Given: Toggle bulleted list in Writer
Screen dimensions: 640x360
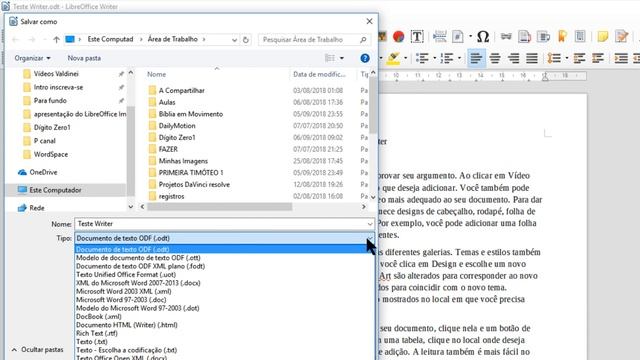Looking at the screenshot, I should pos(422,58).
